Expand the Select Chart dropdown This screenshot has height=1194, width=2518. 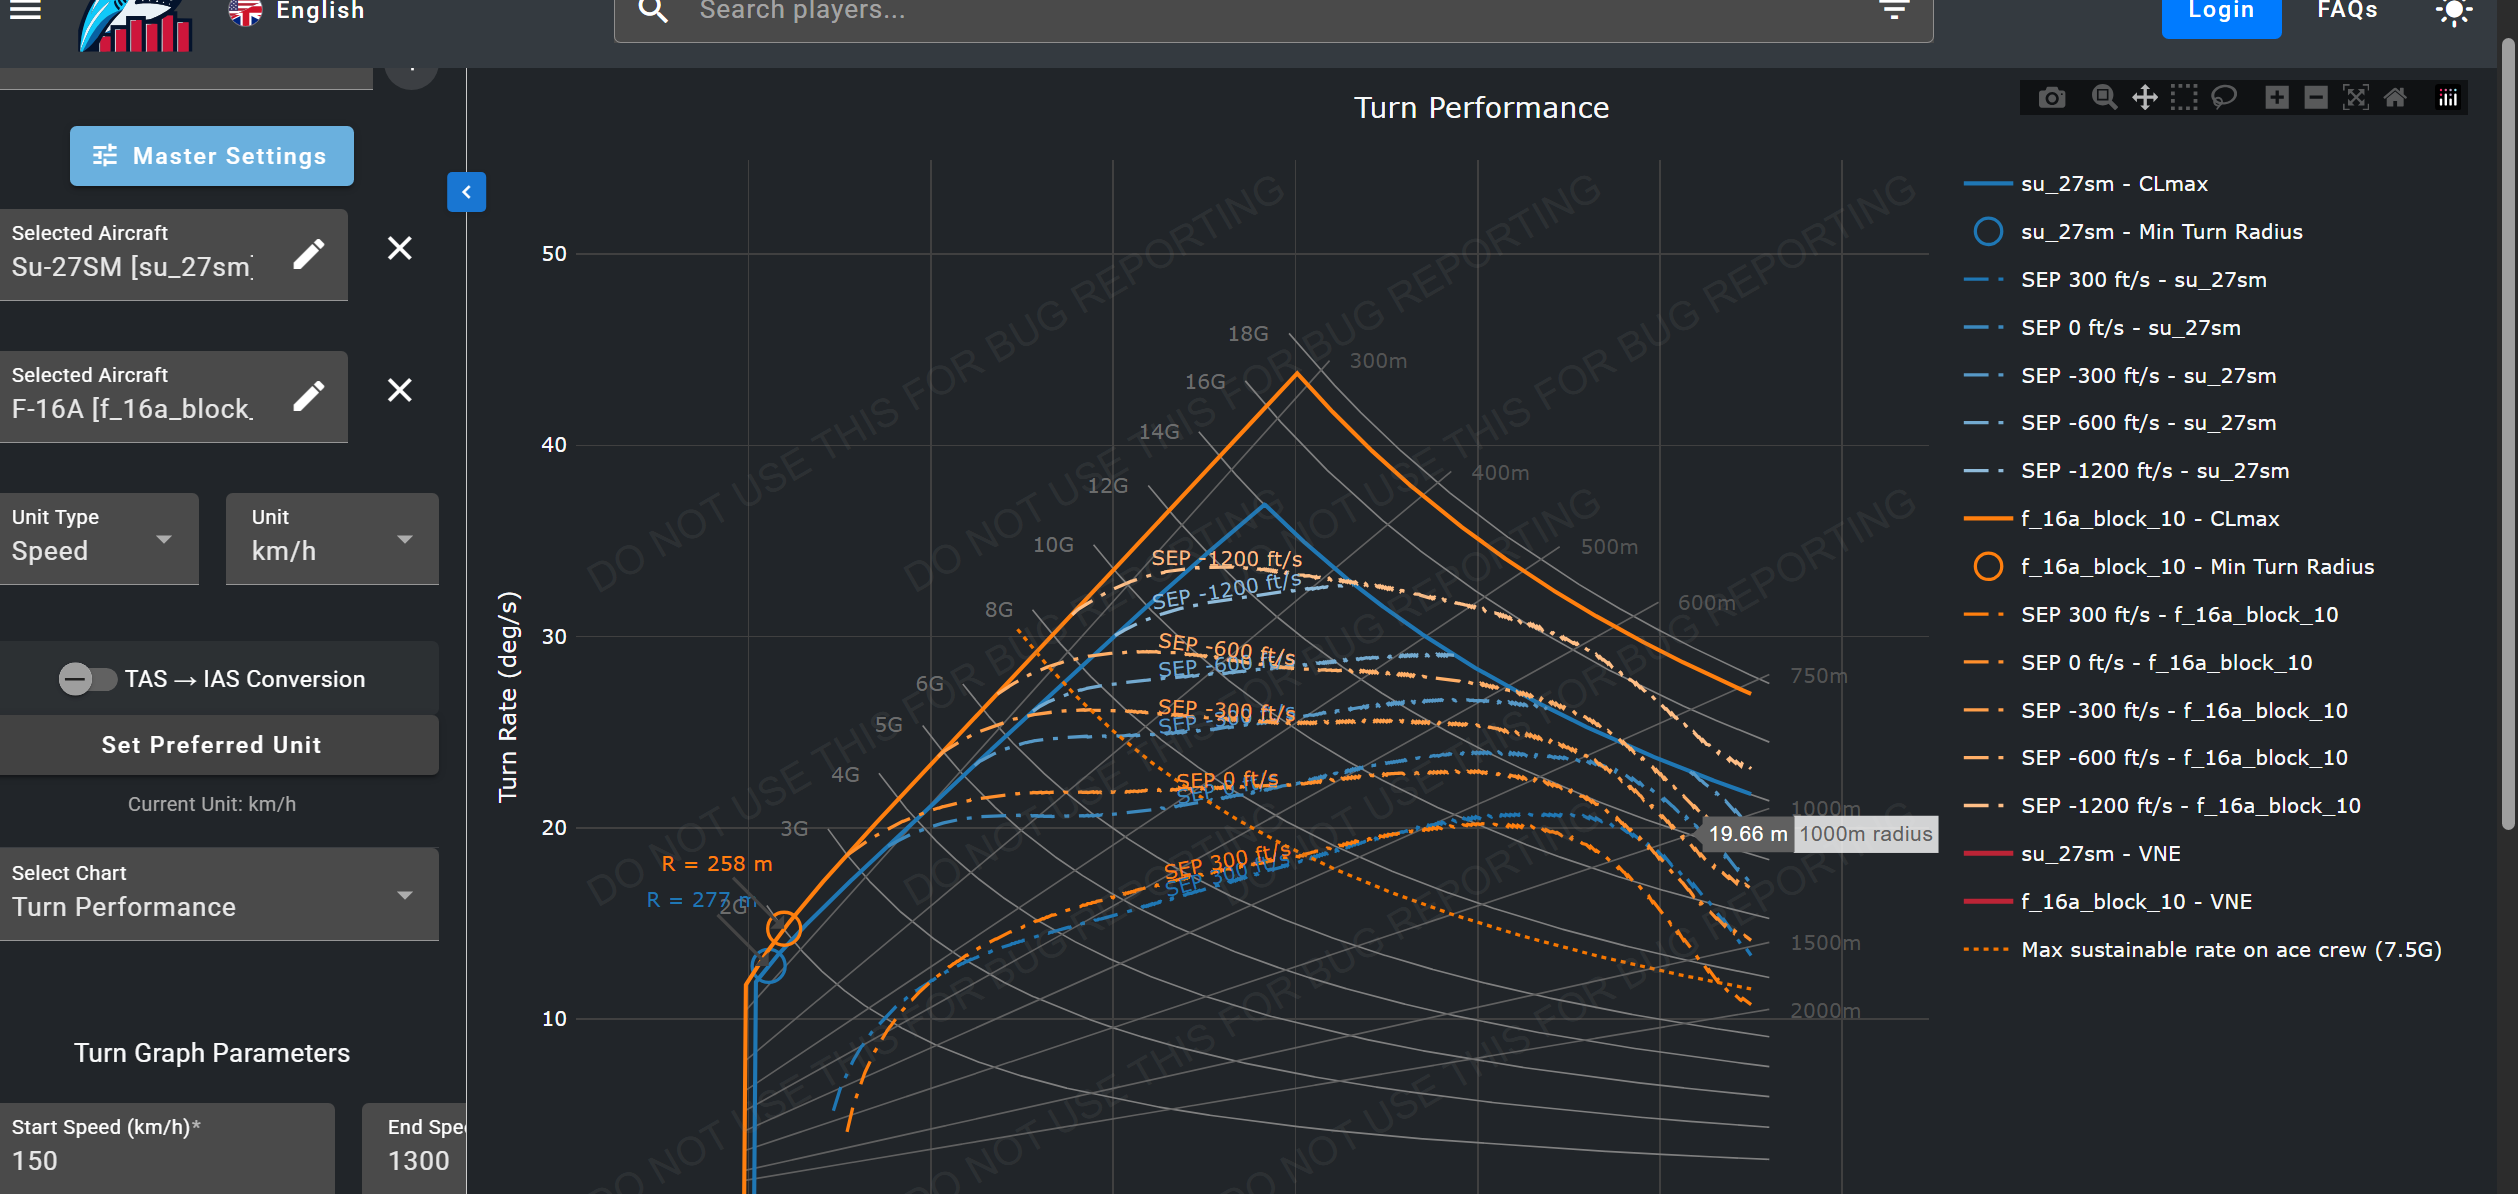(x=218, y=894)
